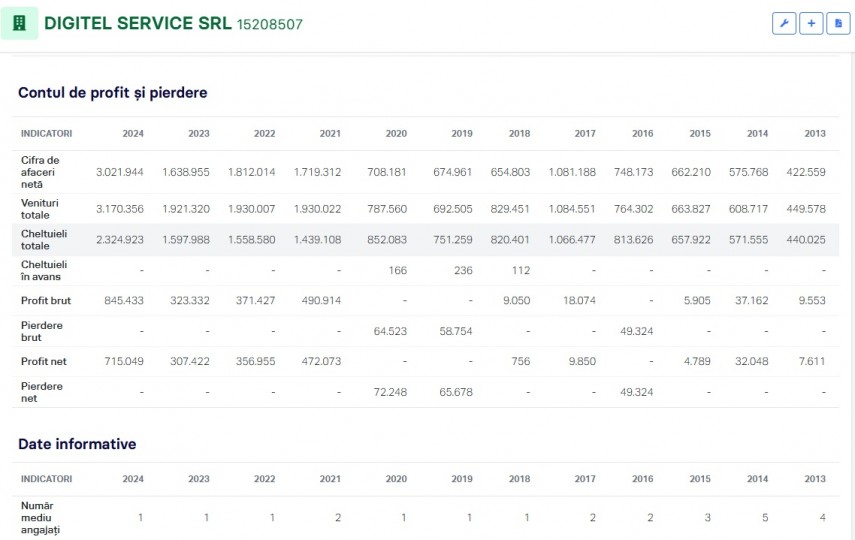This screenshot has width=855, height=540.
Task: Select the 2020 Pierdere net value 72.248
Action: pos(390,392)
